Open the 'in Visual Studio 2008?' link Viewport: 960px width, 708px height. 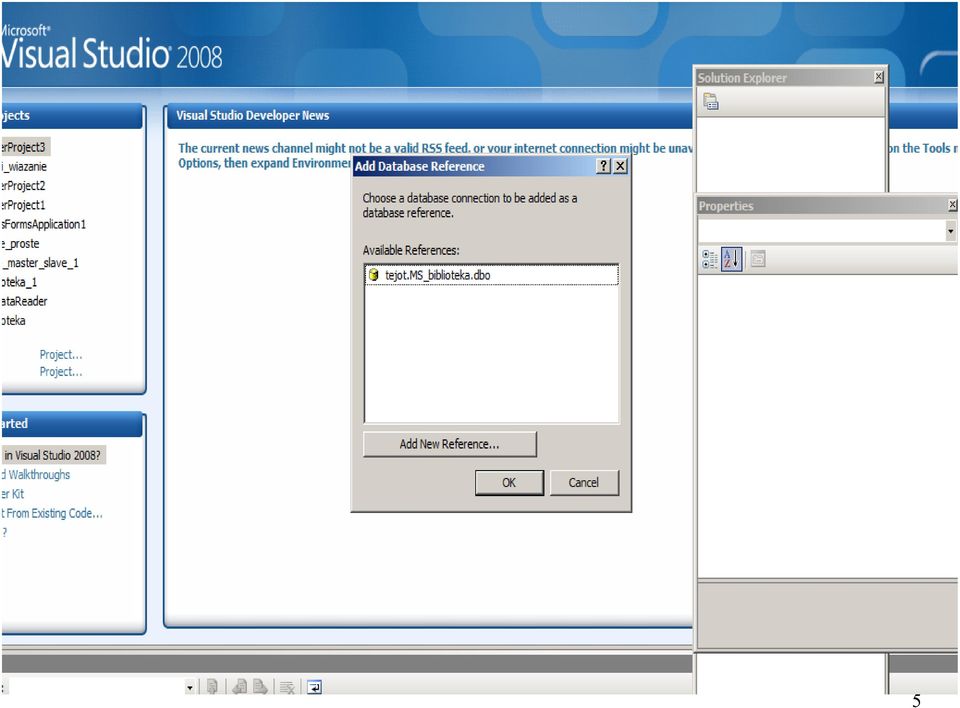coord(53,455)
